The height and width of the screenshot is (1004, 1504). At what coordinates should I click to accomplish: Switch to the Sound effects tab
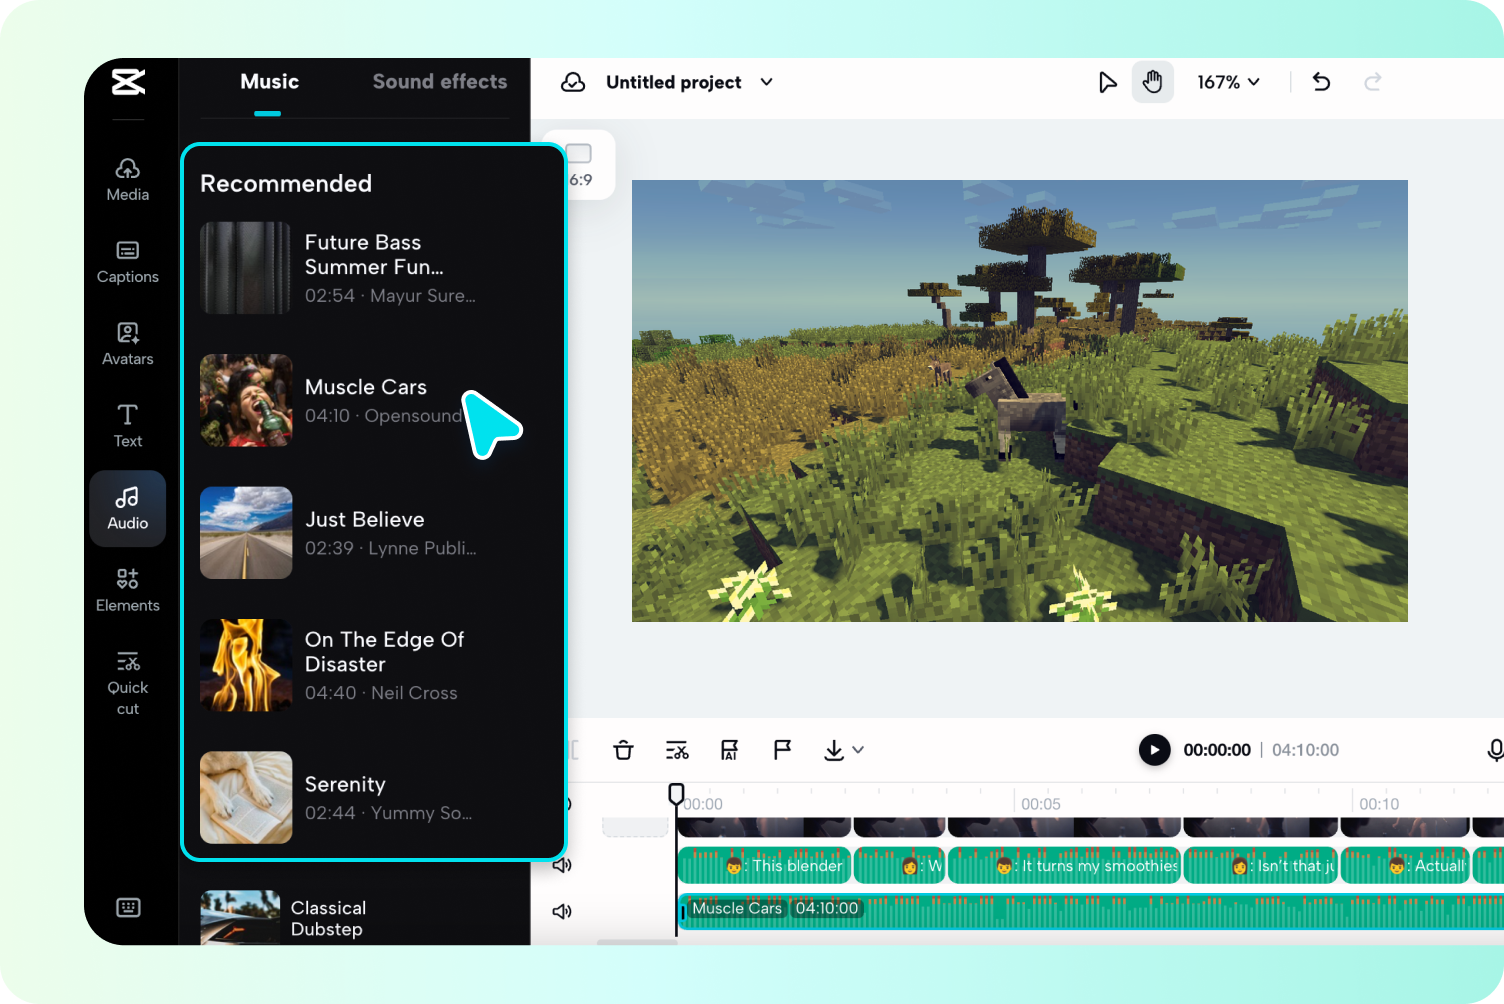pyautogui.click(x=440, y=82)
